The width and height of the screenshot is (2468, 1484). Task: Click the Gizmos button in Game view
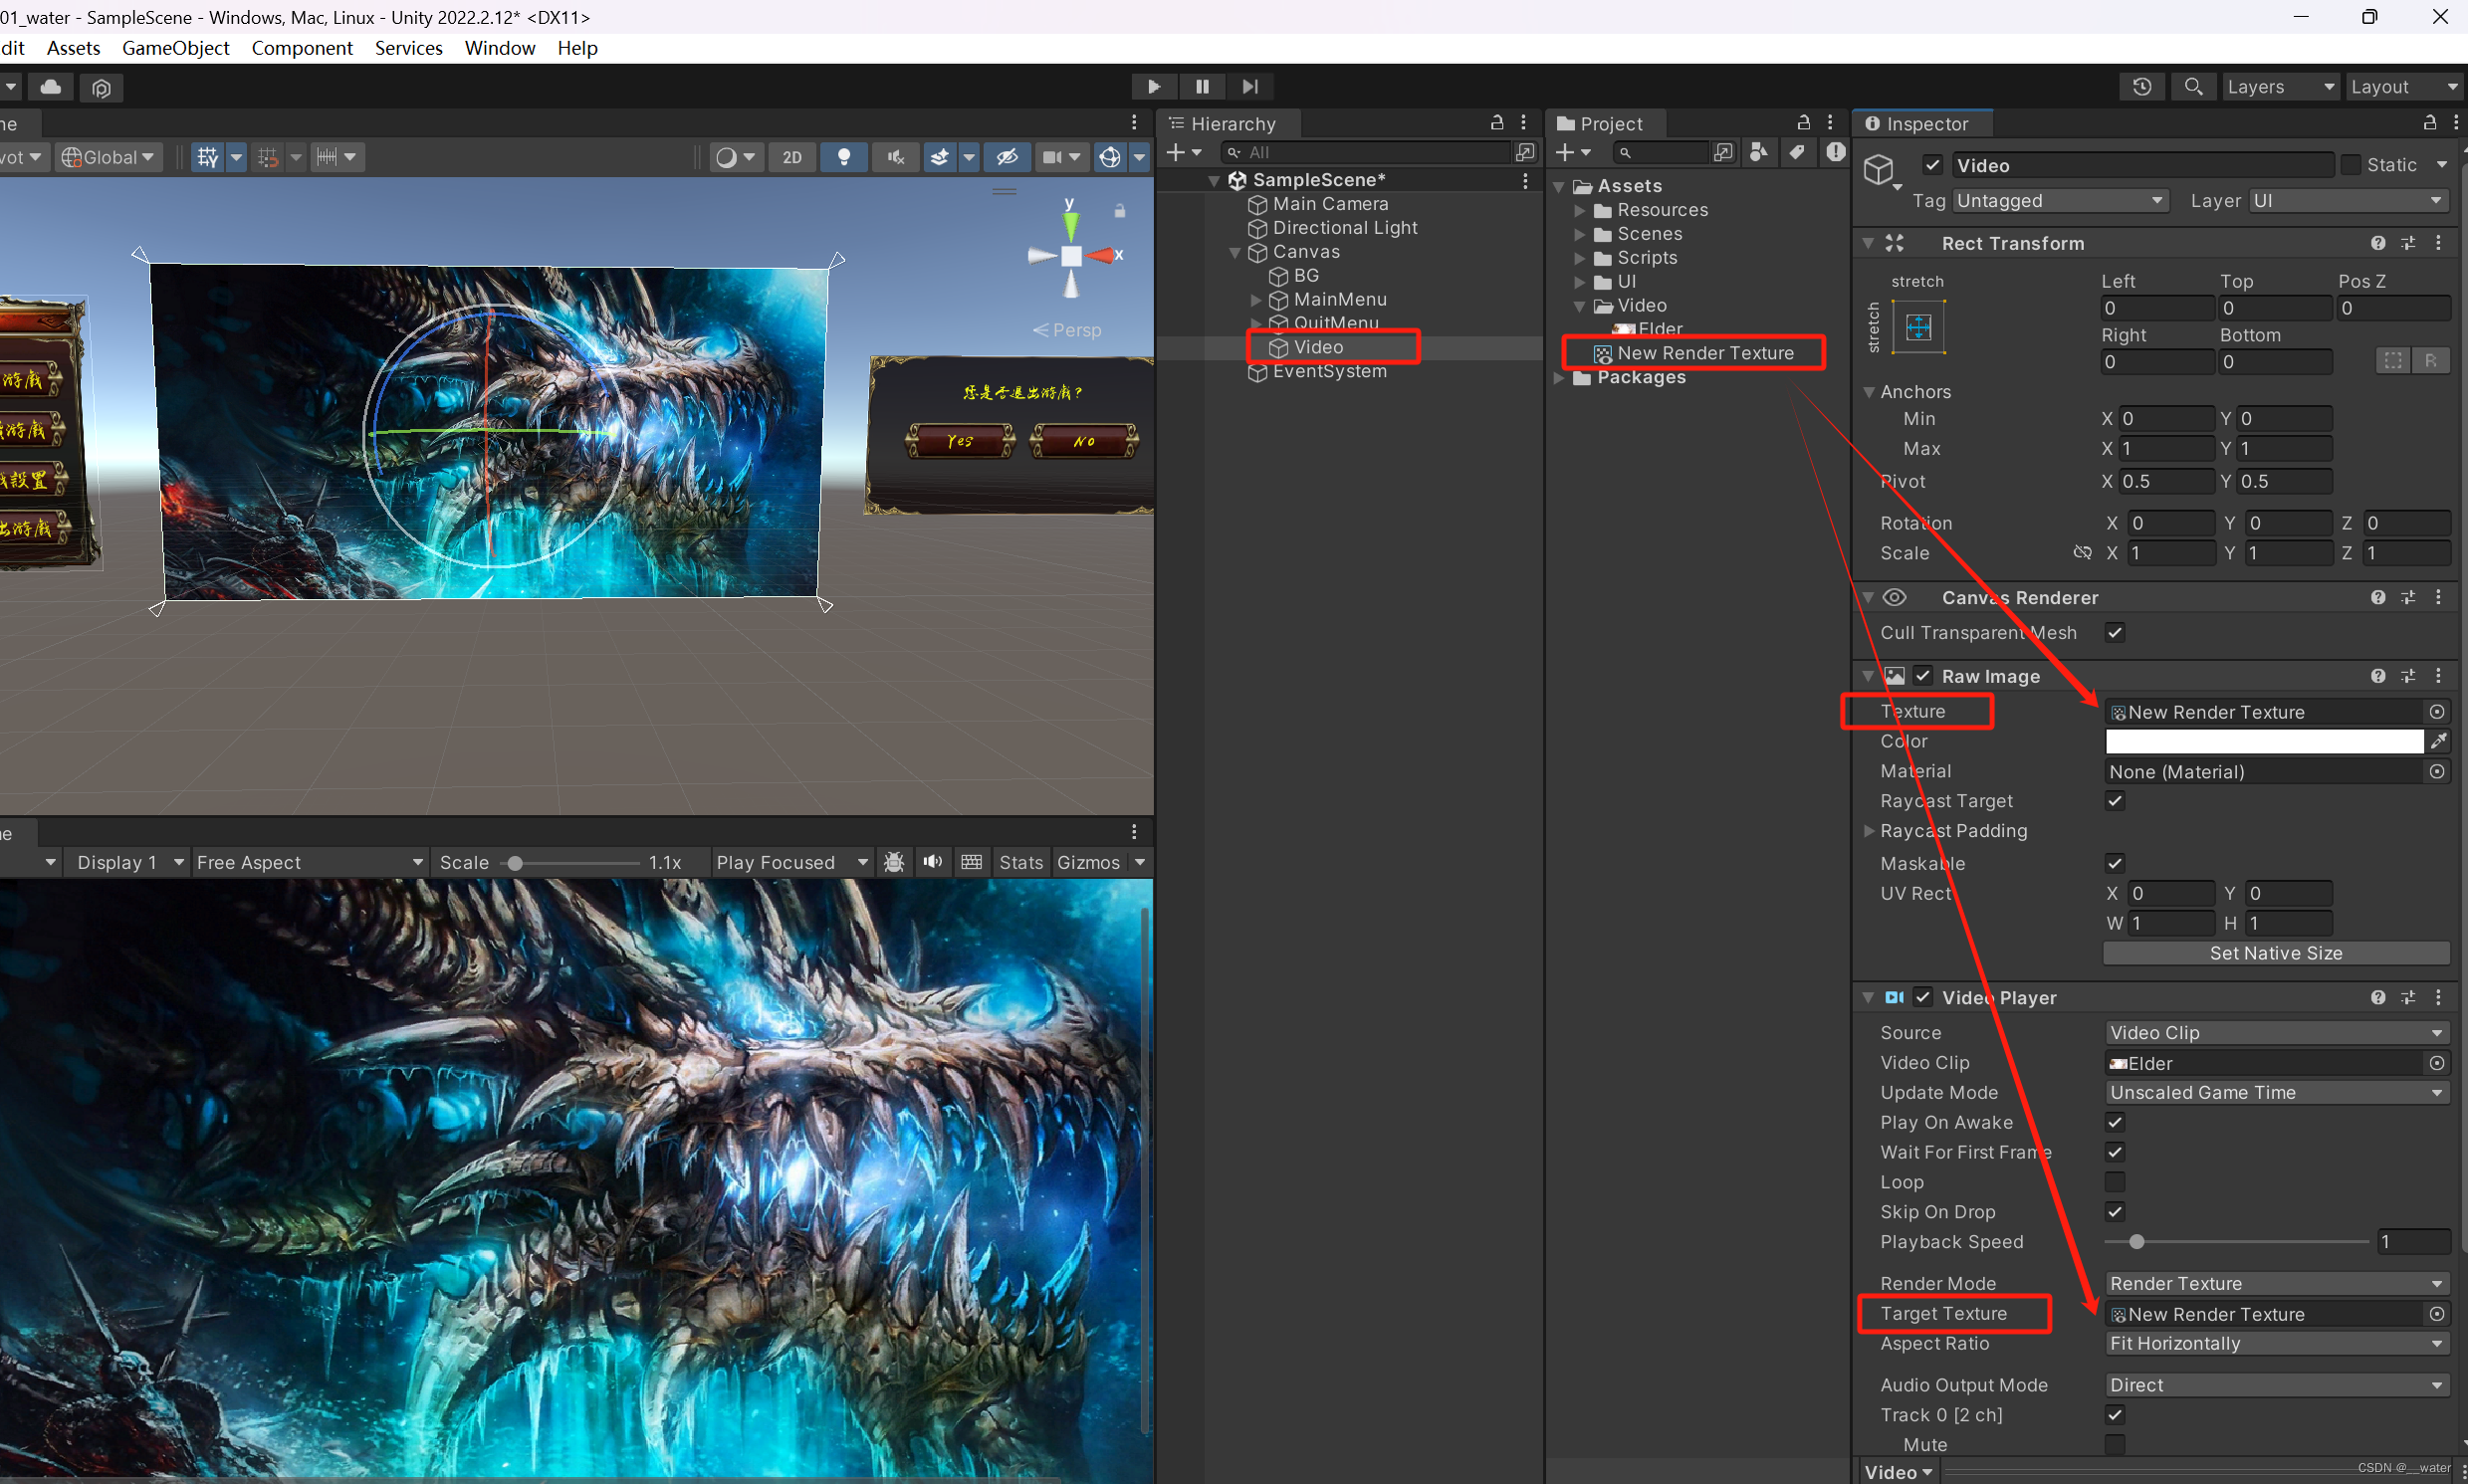[1088, 862]
